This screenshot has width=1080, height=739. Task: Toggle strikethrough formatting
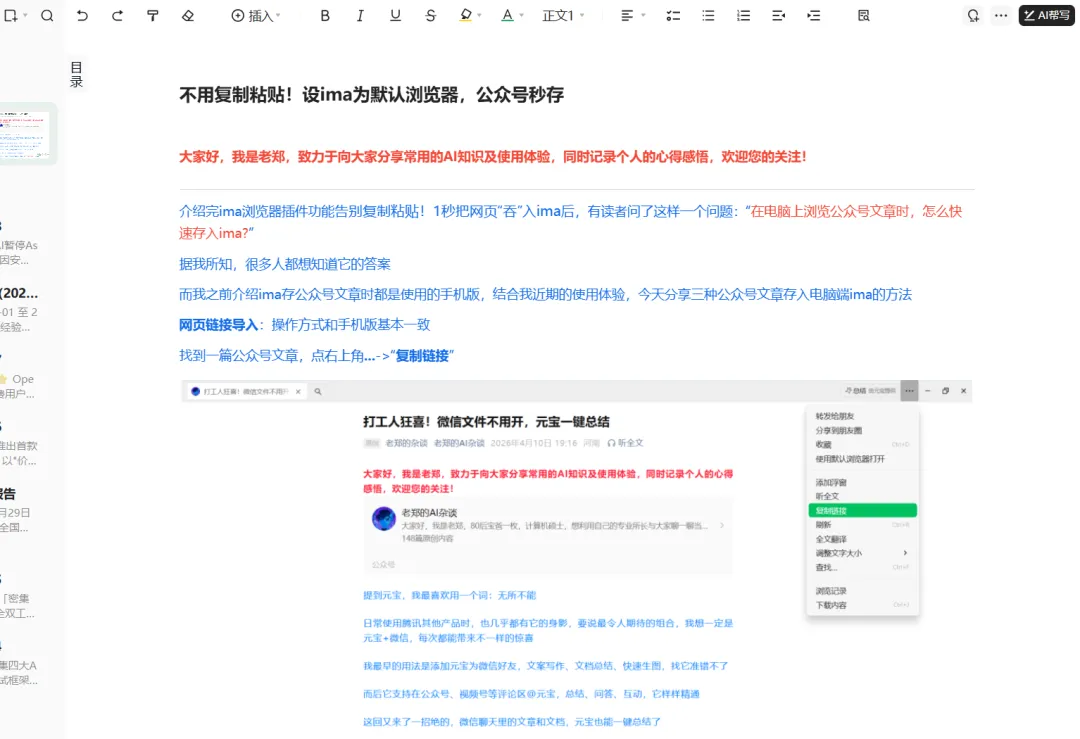click(430, 15)
